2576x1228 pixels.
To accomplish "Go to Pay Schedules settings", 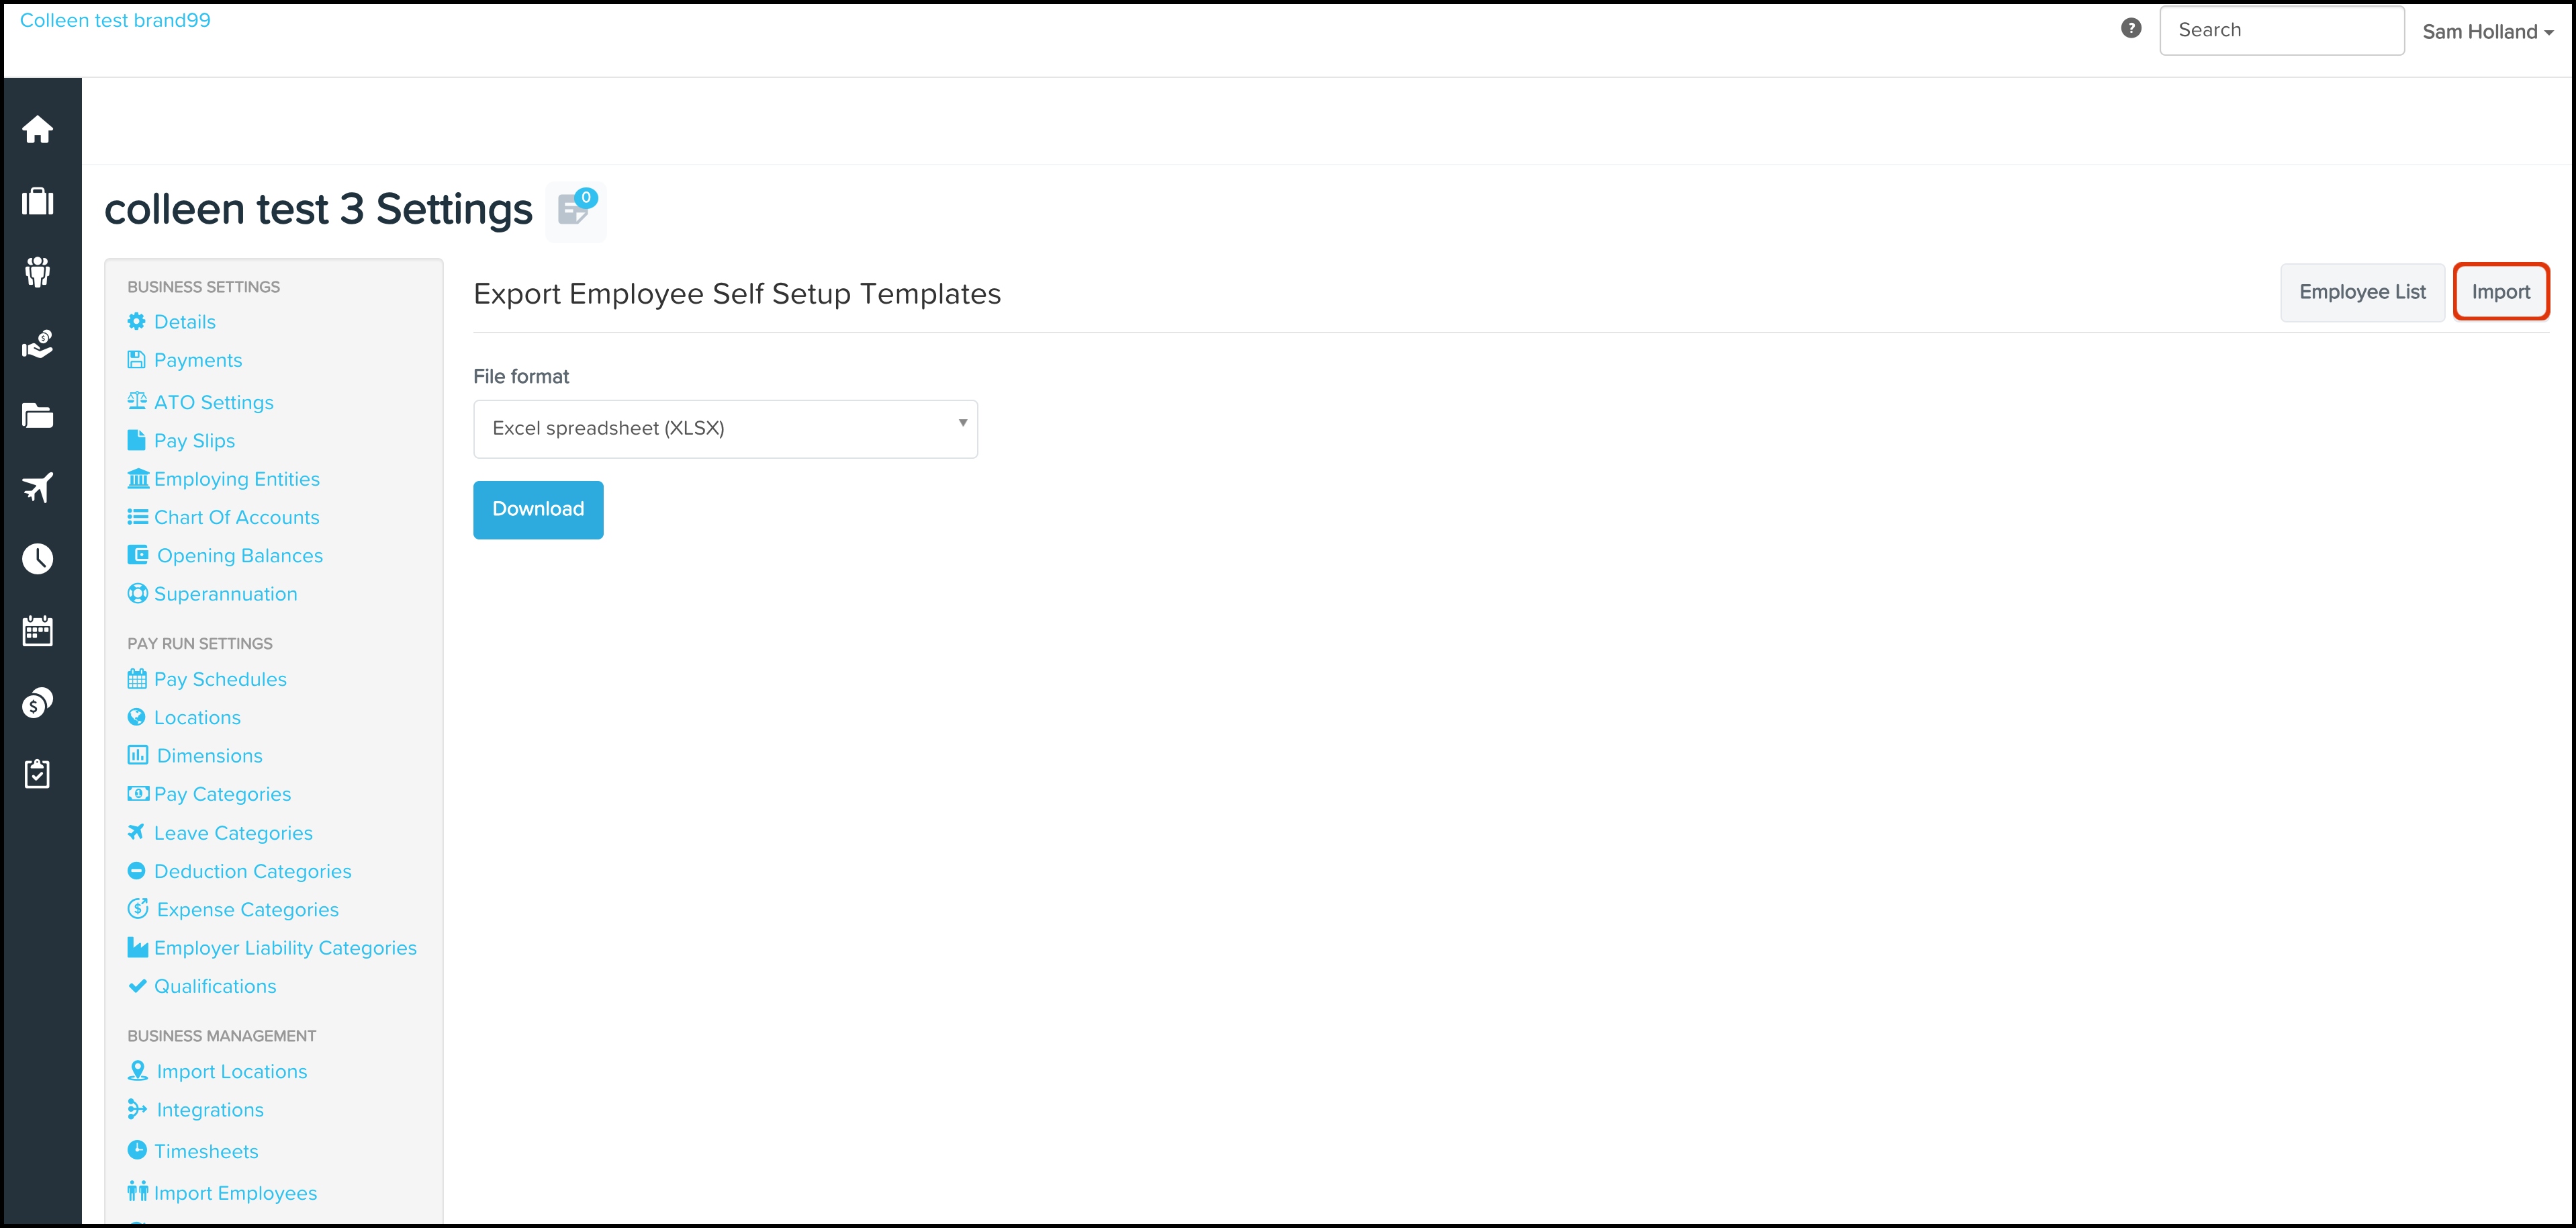I will tap(220, 680).
